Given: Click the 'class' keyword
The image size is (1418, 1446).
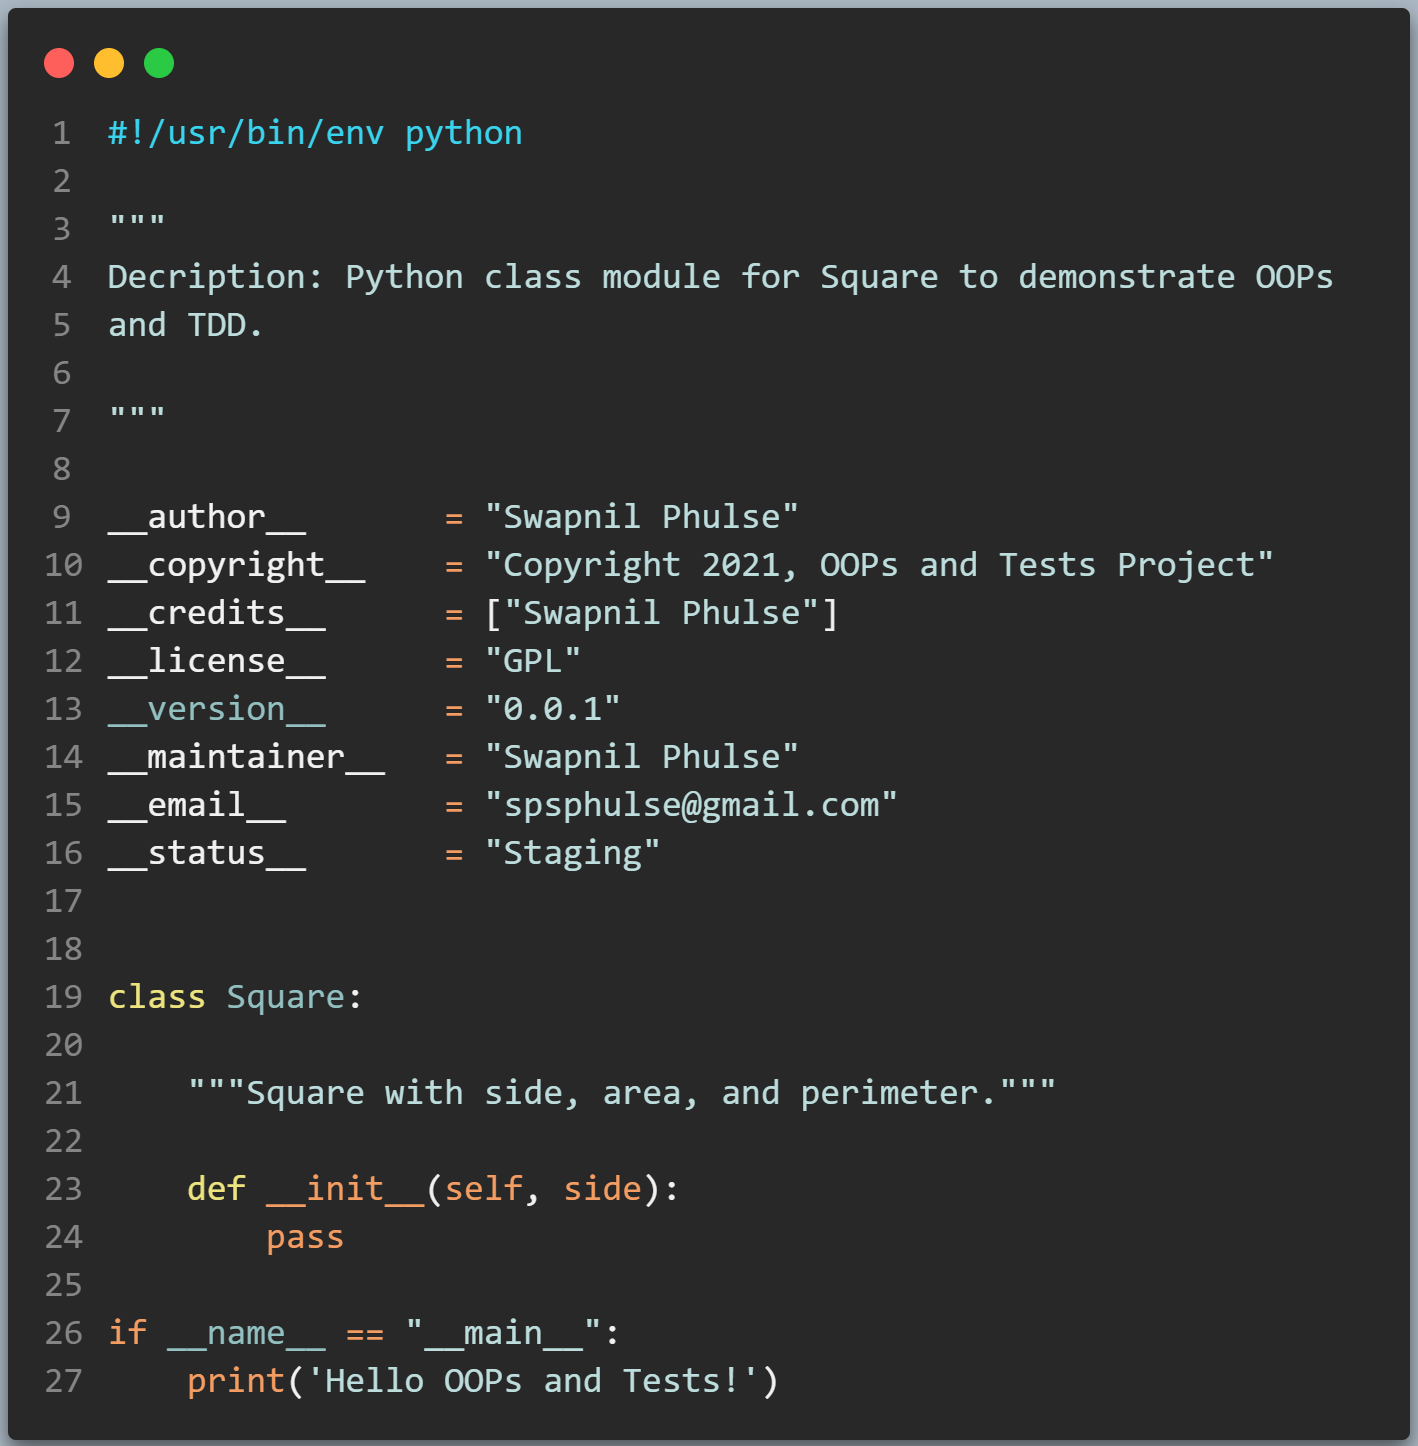Looking at the screenshot, I should 157,997.
